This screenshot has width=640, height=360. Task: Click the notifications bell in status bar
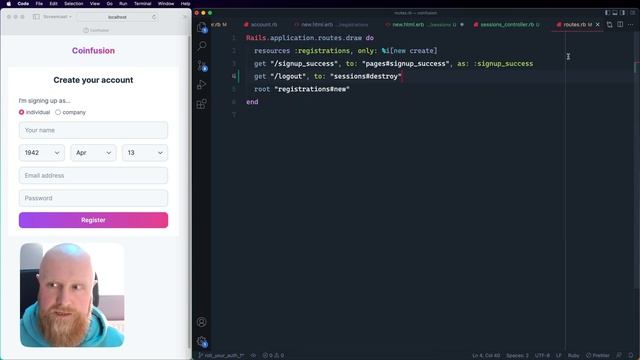631,356
